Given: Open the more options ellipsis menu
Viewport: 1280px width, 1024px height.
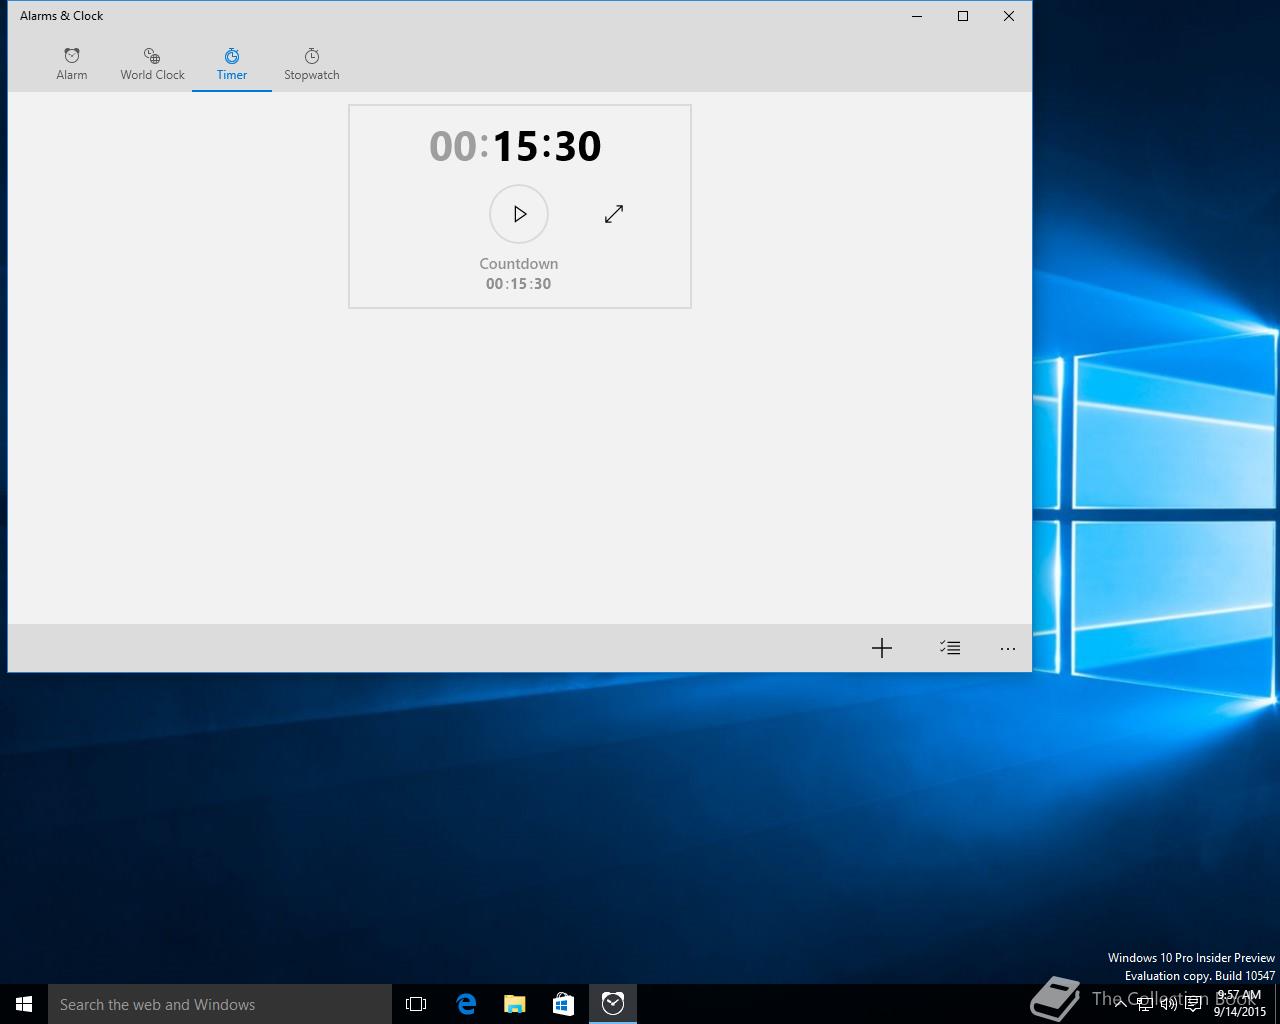Looking at the screenshot, I should [1008, 648].
